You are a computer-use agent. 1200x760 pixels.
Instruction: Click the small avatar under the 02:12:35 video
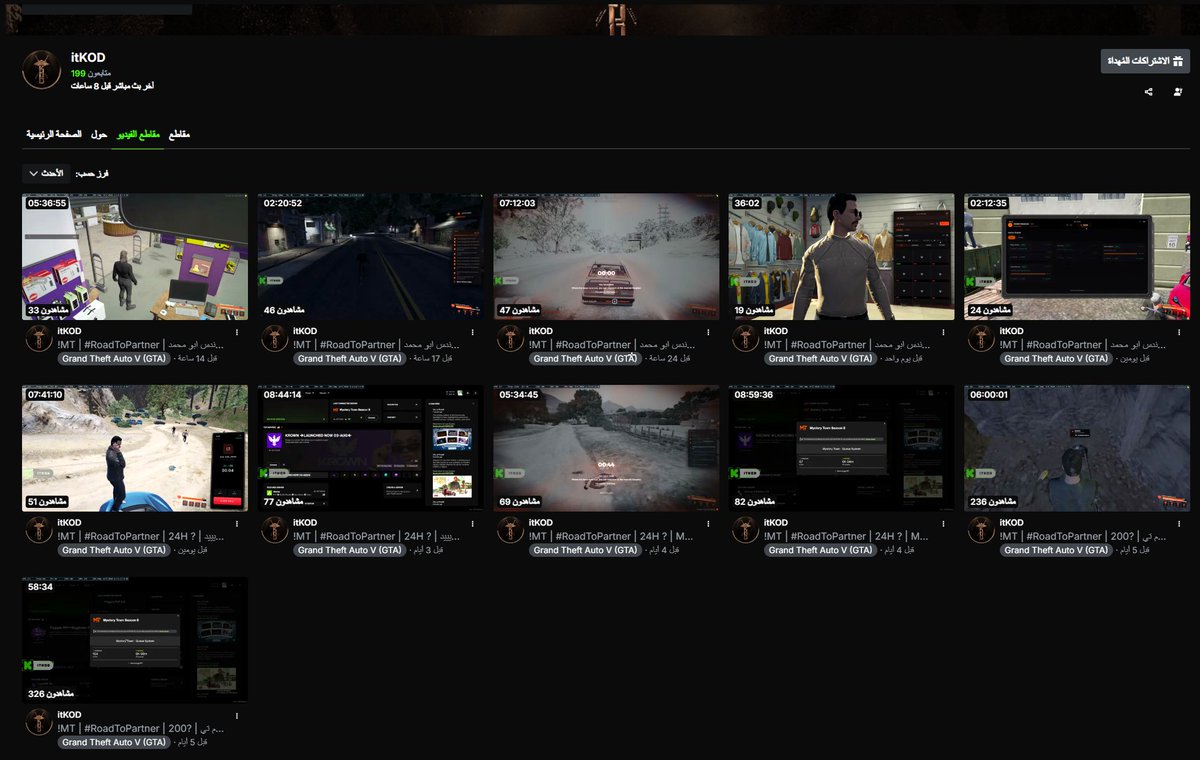tap(981, 339)
